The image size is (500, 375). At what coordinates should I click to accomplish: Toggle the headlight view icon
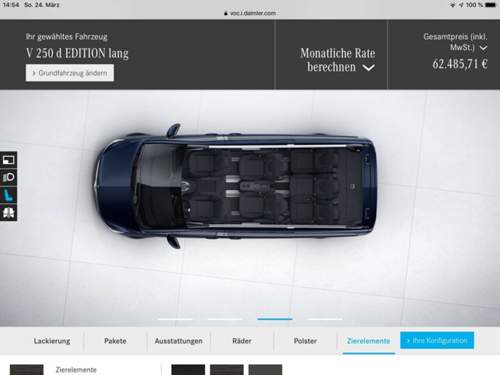(x=8, y=177)
